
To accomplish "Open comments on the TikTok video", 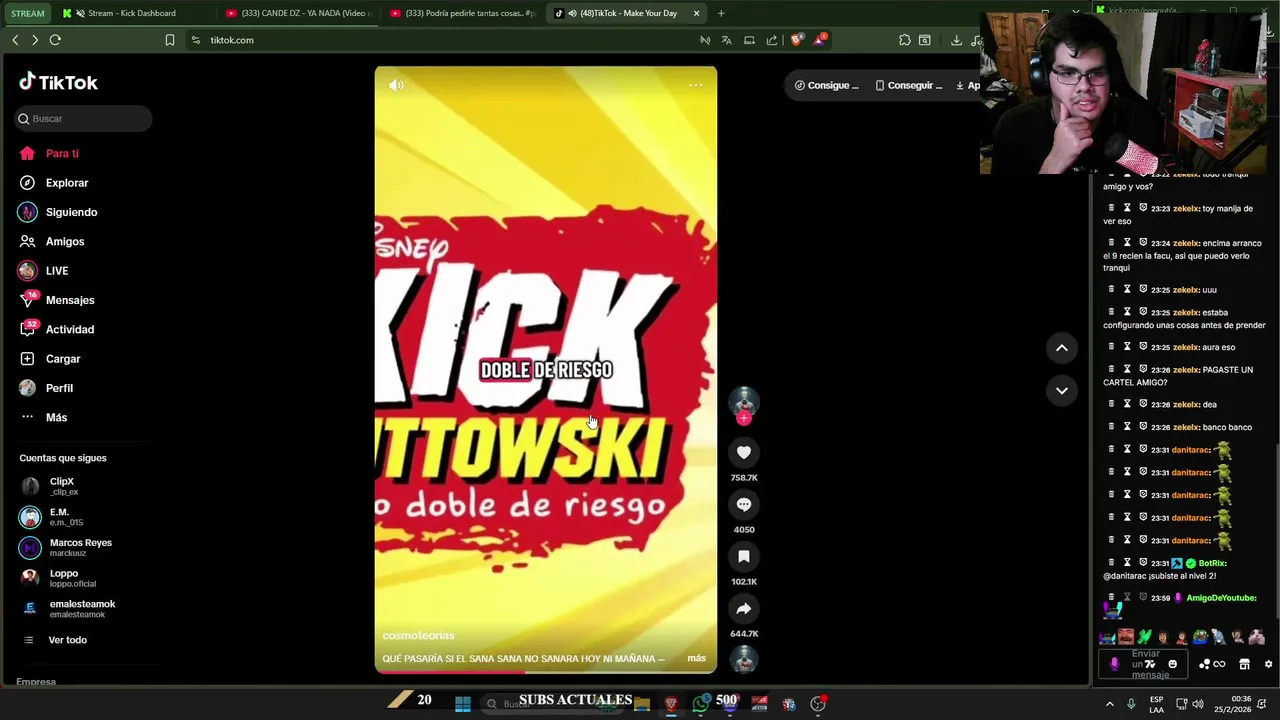I will (x=744, y=504).
